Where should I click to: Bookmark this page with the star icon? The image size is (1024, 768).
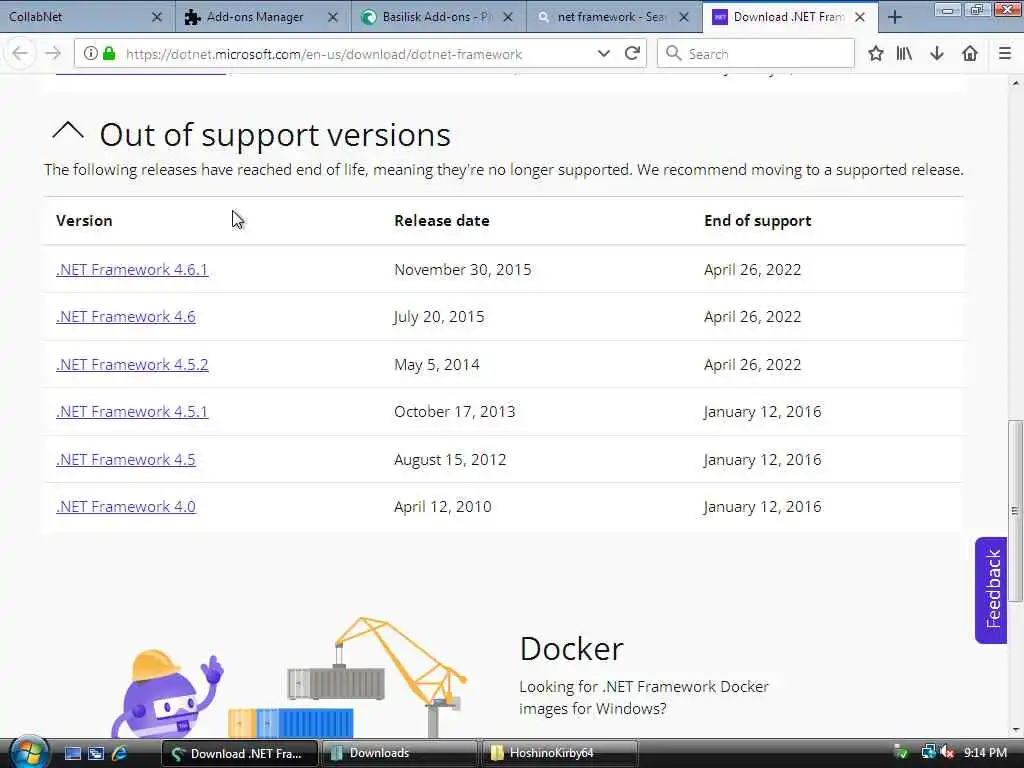[x=876, y=54]
